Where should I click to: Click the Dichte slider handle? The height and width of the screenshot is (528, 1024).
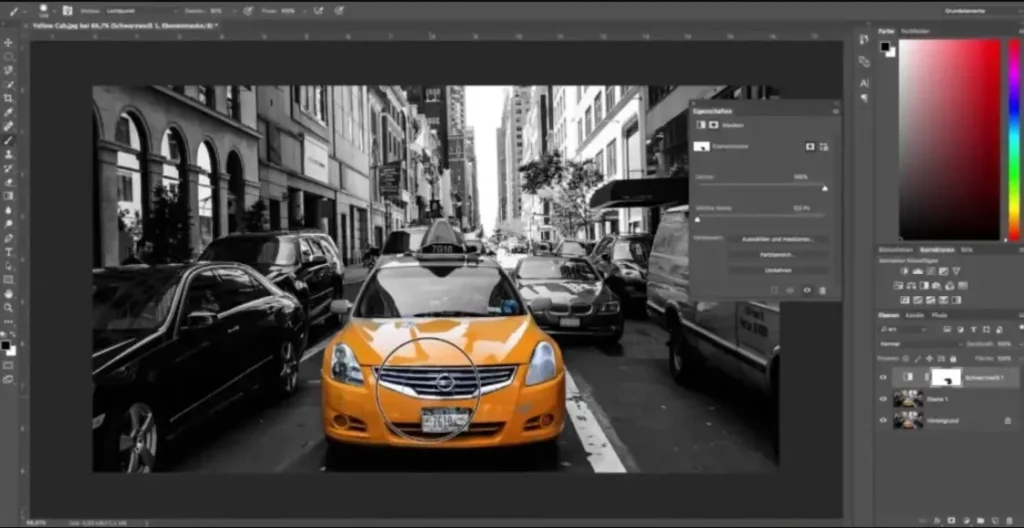(x=825, y=188)
